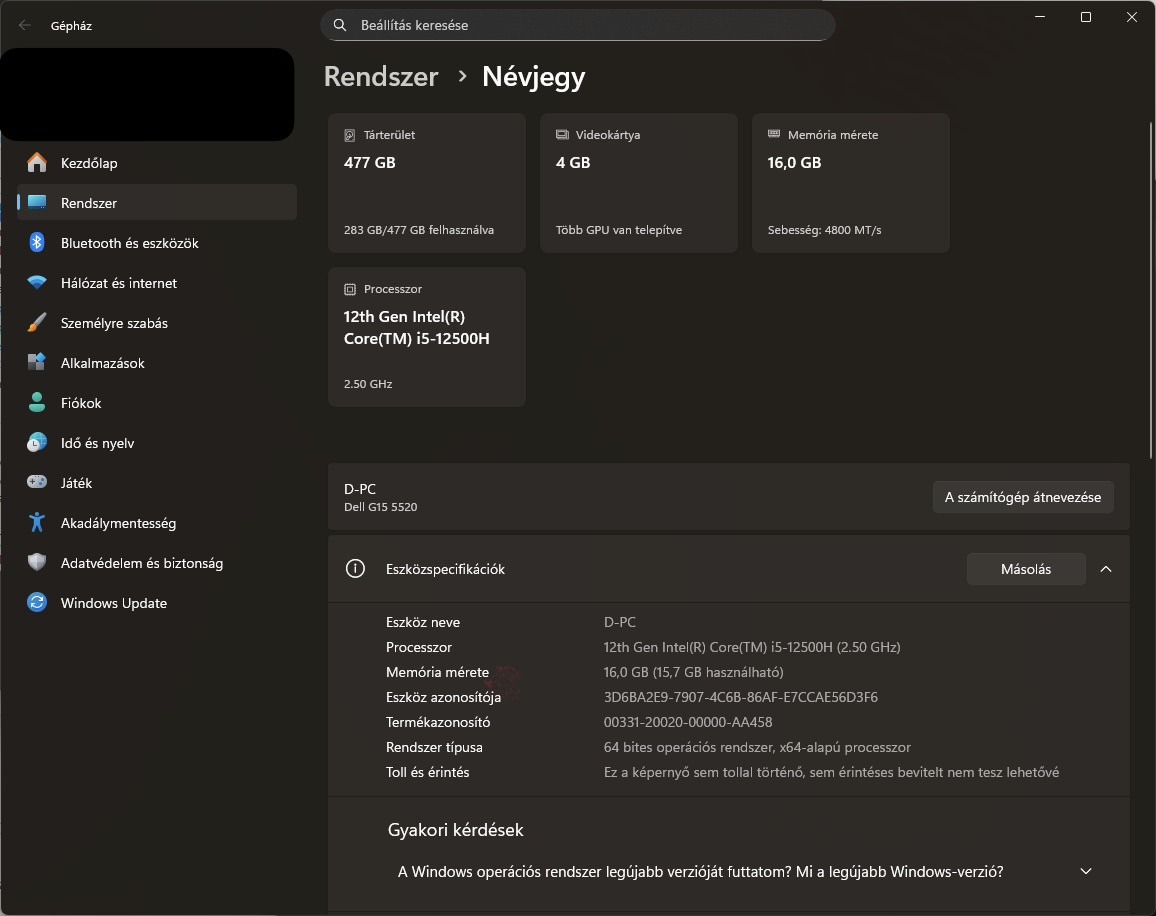1156x916 pixels.
Task: Click the Akadálymentesség accessibility icon
Action: point(37,523)
